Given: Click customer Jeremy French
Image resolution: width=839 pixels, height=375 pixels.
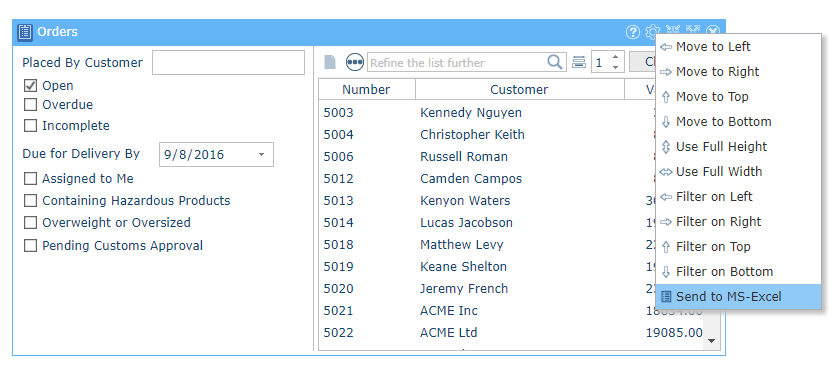Looking at the screenshot, I should [464, 289].
